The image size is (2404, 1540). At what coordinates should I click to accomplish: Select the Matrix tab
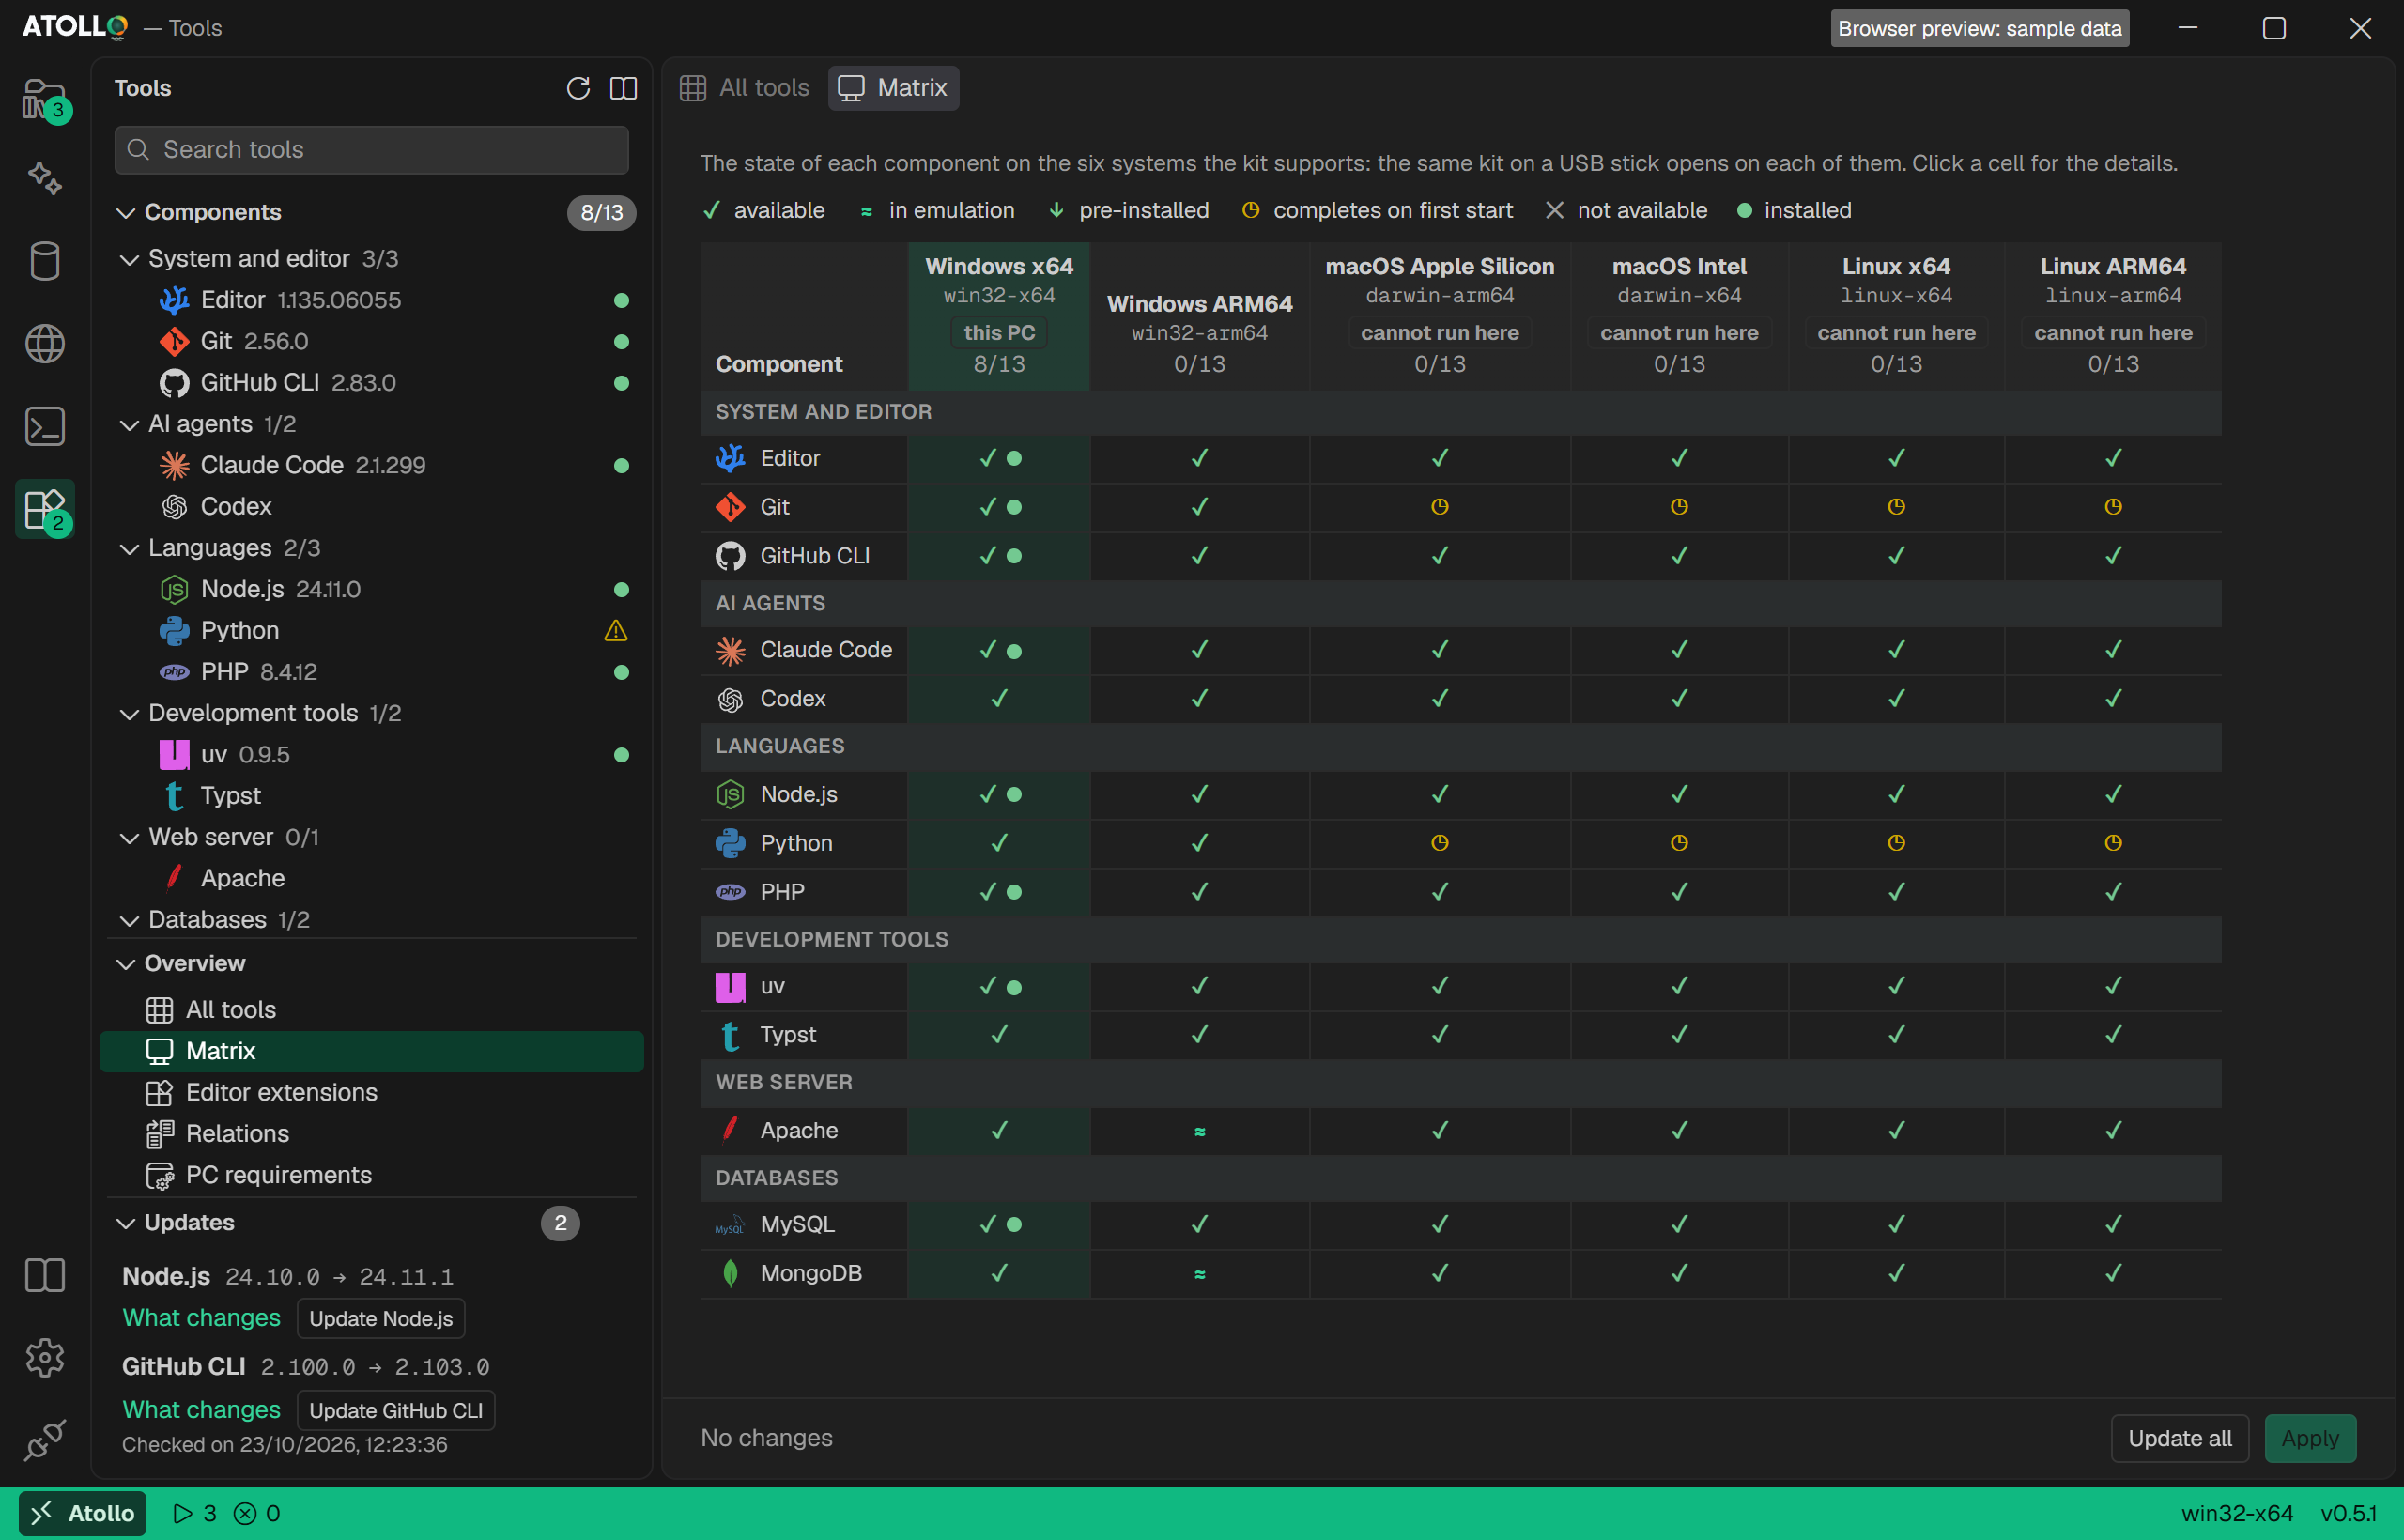pyautogui.click(x=893, y=88)
